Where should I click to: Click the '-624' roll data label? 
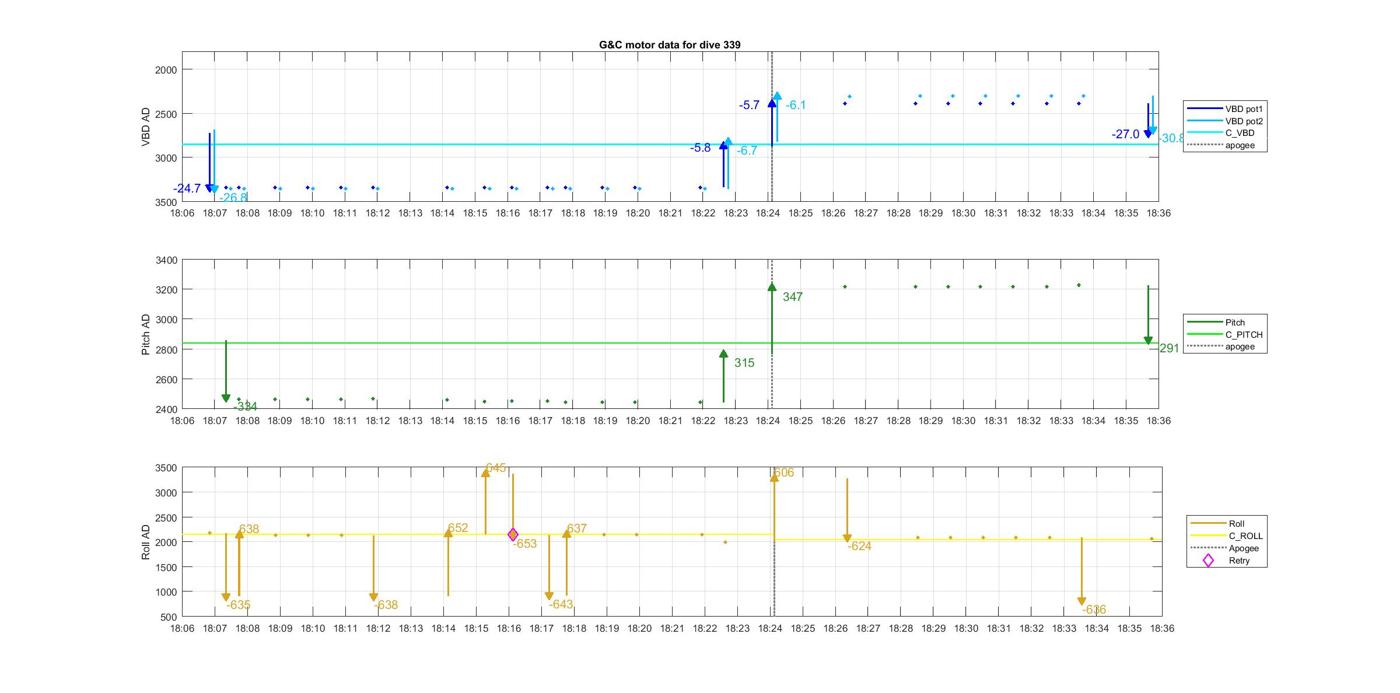[x=859, y=546]
